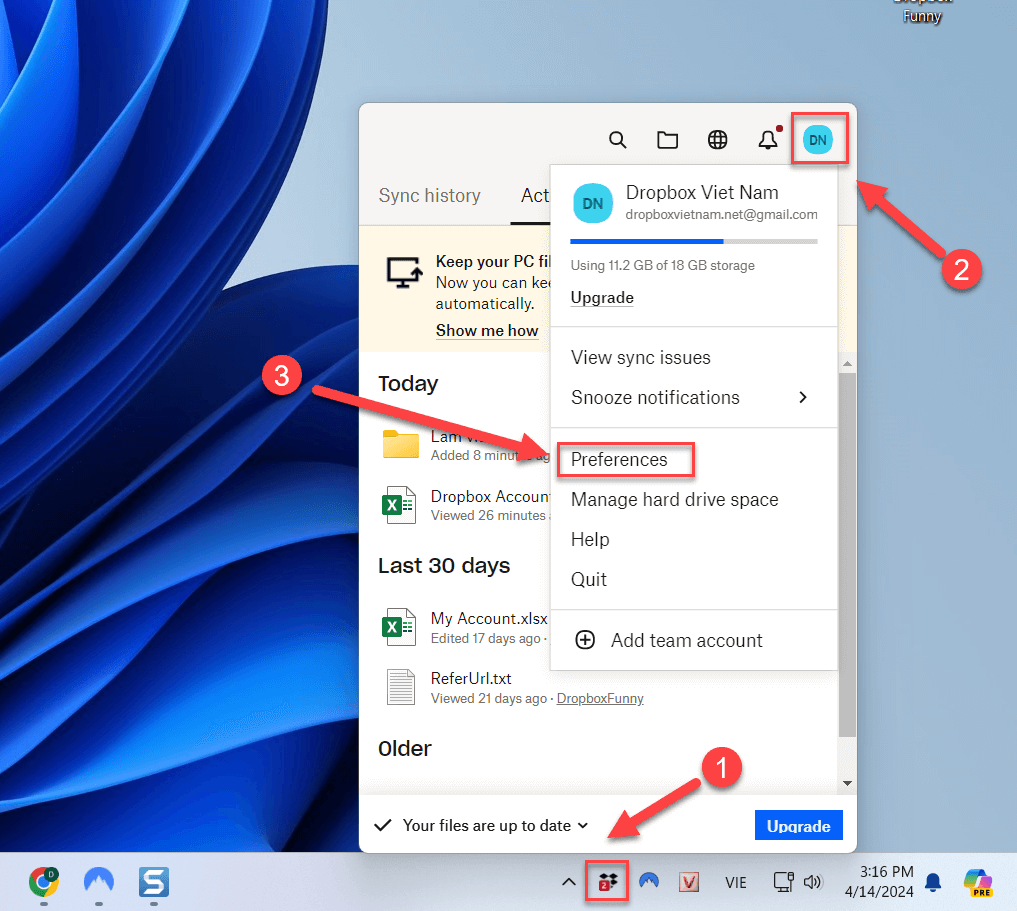Screen dimensions: 1017x911
Task: Open Preferences from account menu
Action: click(x=619, y=459)
